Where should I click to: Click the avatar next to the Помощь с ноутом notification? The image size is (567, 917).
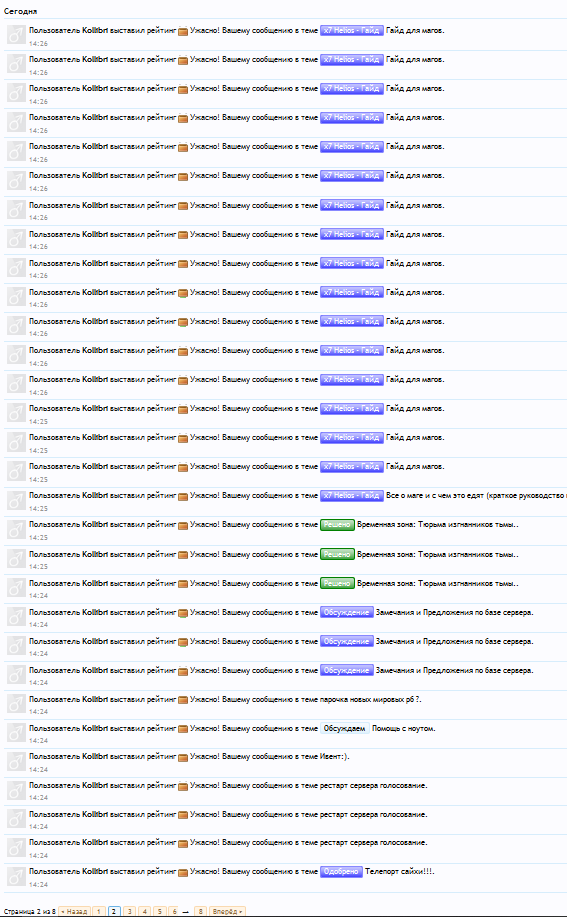16,733
